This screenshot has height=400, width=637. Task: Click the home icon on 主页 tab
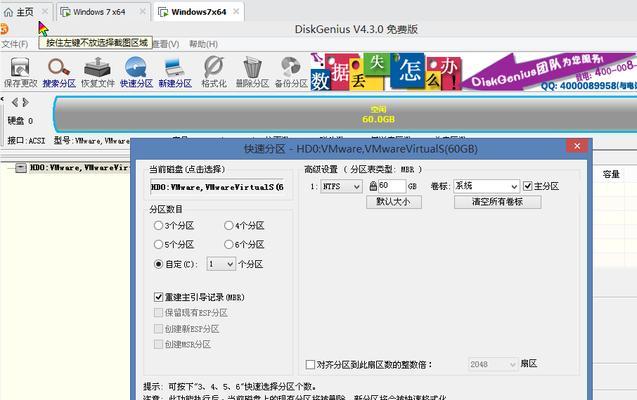[x=9, y=12]
